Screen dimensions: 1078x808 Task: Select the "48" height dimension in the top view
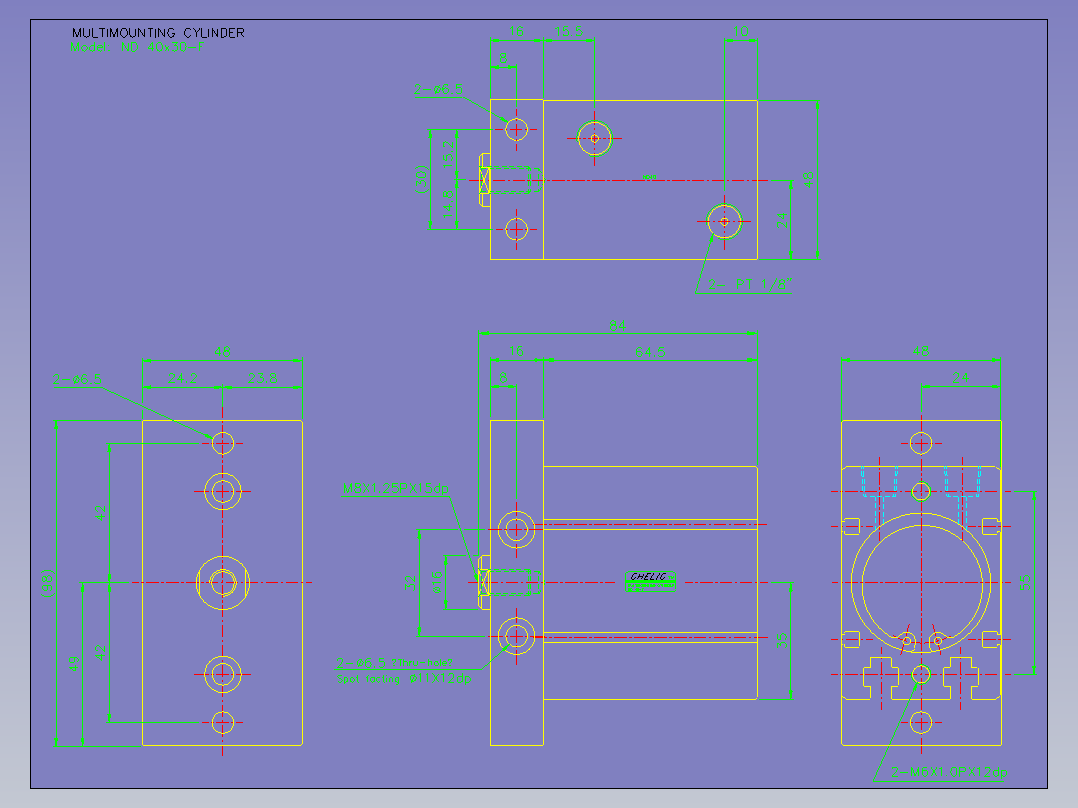(x=808, y=179)
